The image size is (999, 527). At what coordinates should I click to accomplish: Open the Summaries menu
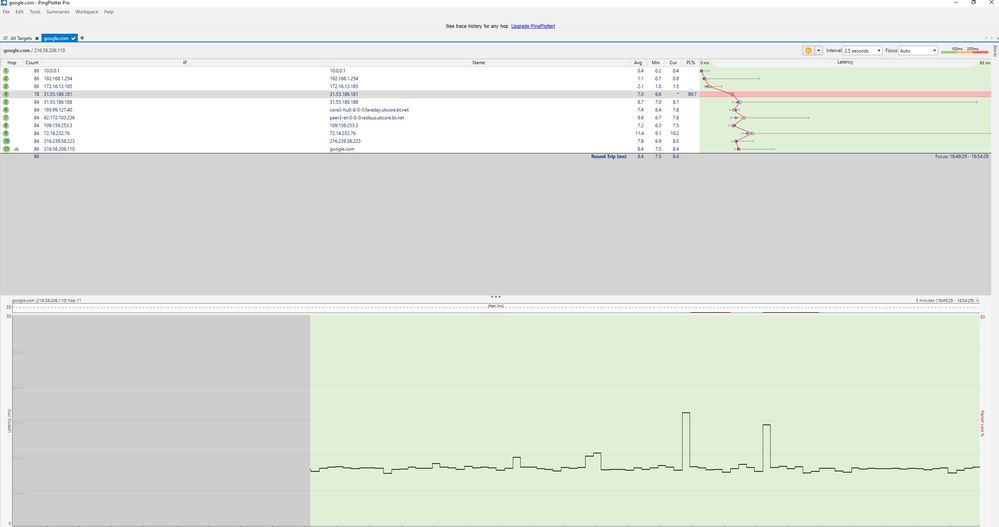pyautogui.click(x=57, y=12)
